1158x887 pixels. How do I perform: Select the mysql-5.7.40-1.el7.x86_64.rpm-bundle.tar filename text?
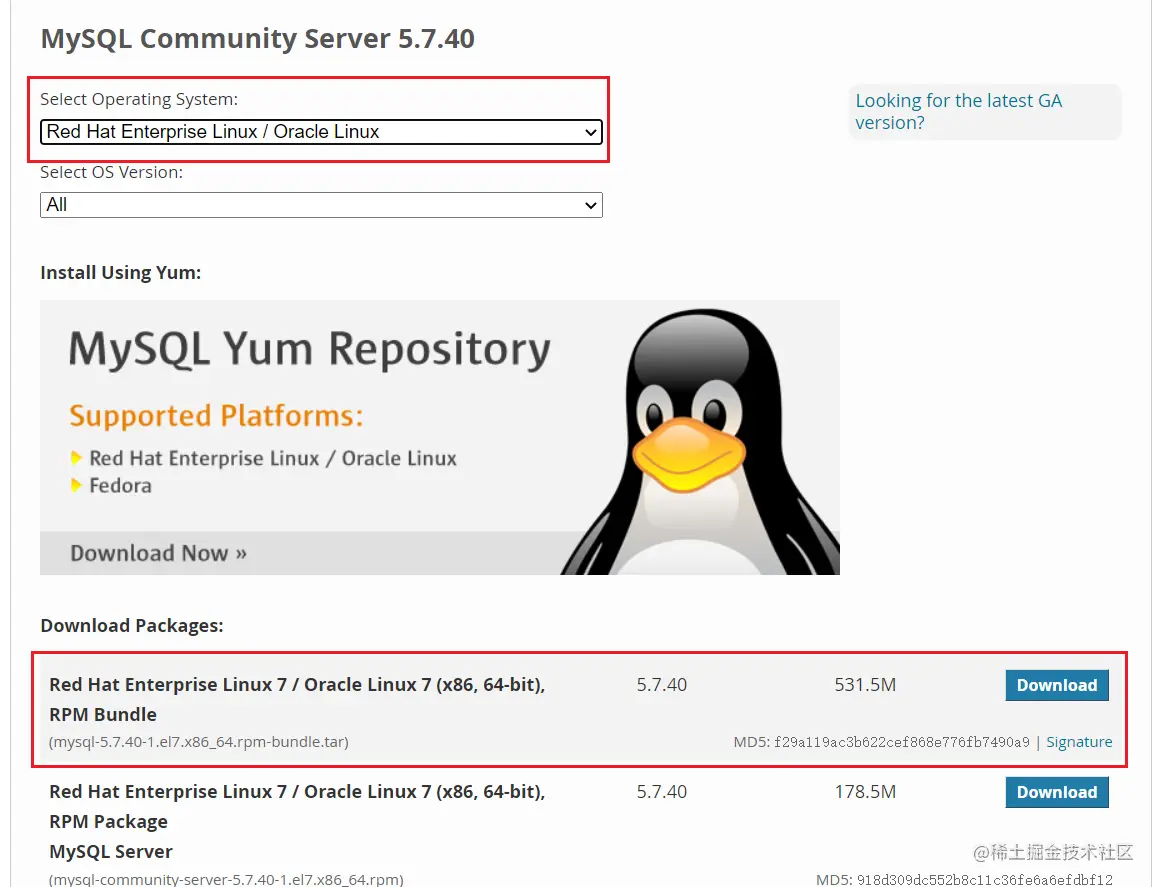coord(199,742)
